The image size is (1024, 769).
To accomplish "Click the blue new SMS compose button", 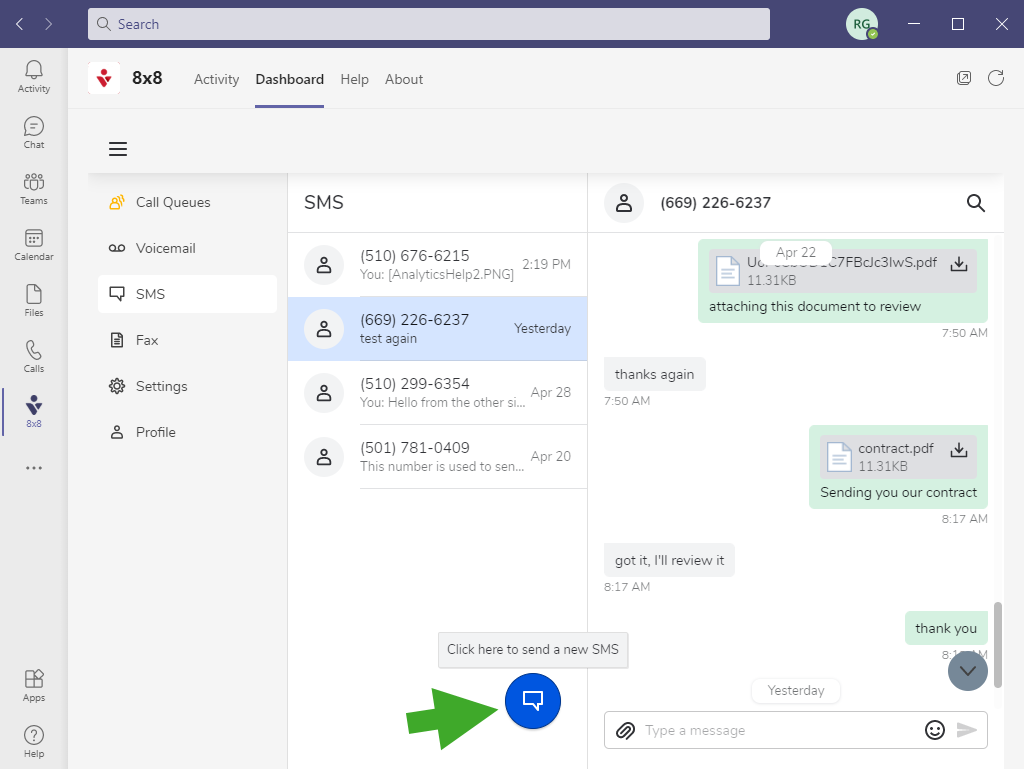I will pyautogui.click(x=533, y=701).
